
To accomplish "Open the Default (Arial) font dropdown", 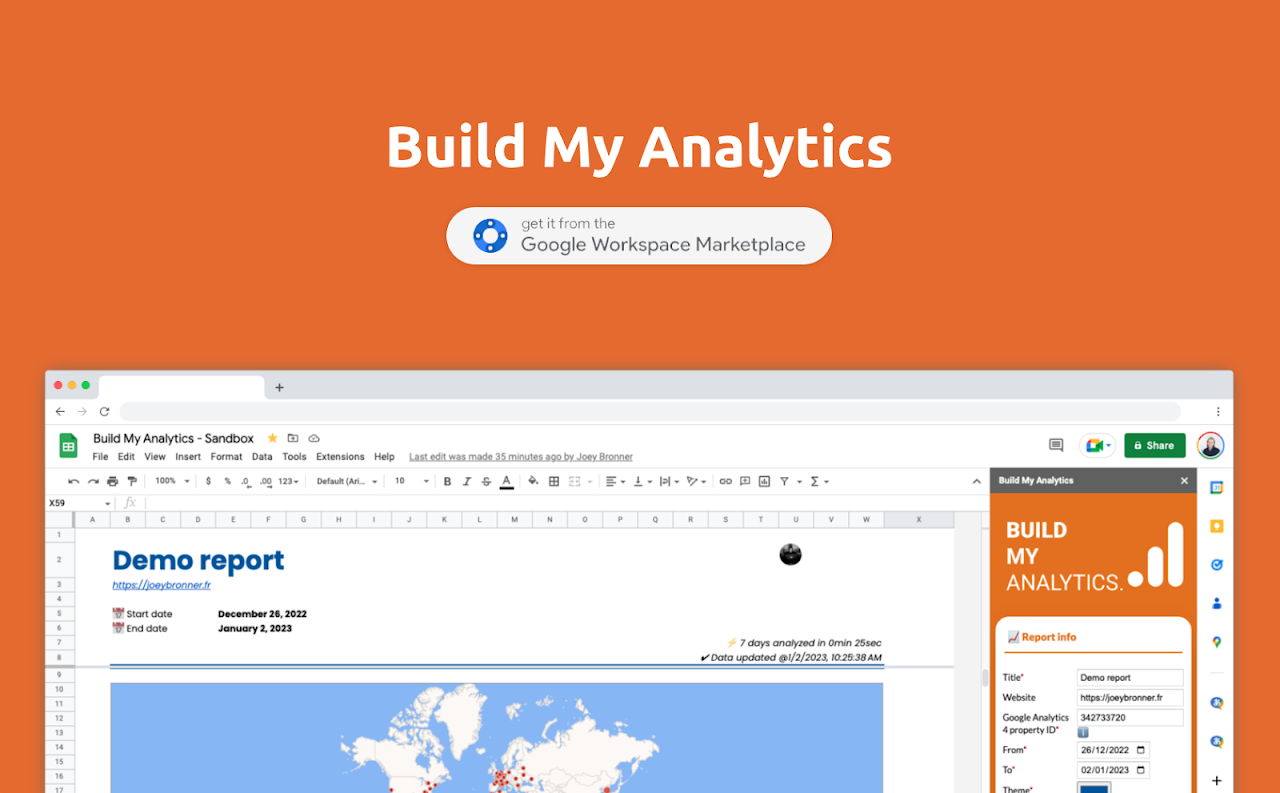I will pyautogui.click(x=347, y=481).
